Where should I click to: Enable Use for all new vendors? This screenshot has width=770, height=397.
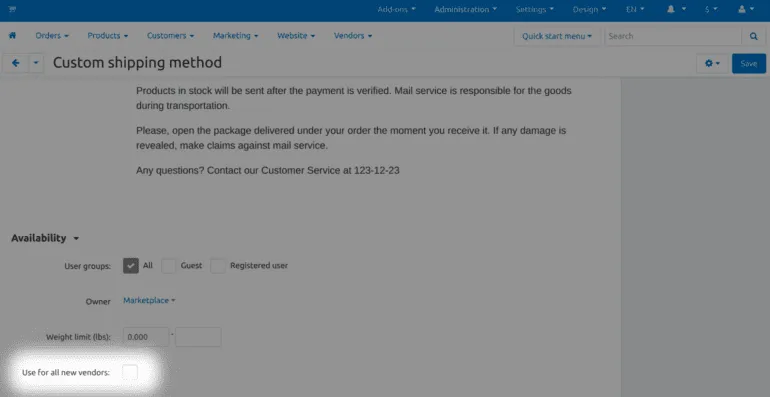point(130,372)
